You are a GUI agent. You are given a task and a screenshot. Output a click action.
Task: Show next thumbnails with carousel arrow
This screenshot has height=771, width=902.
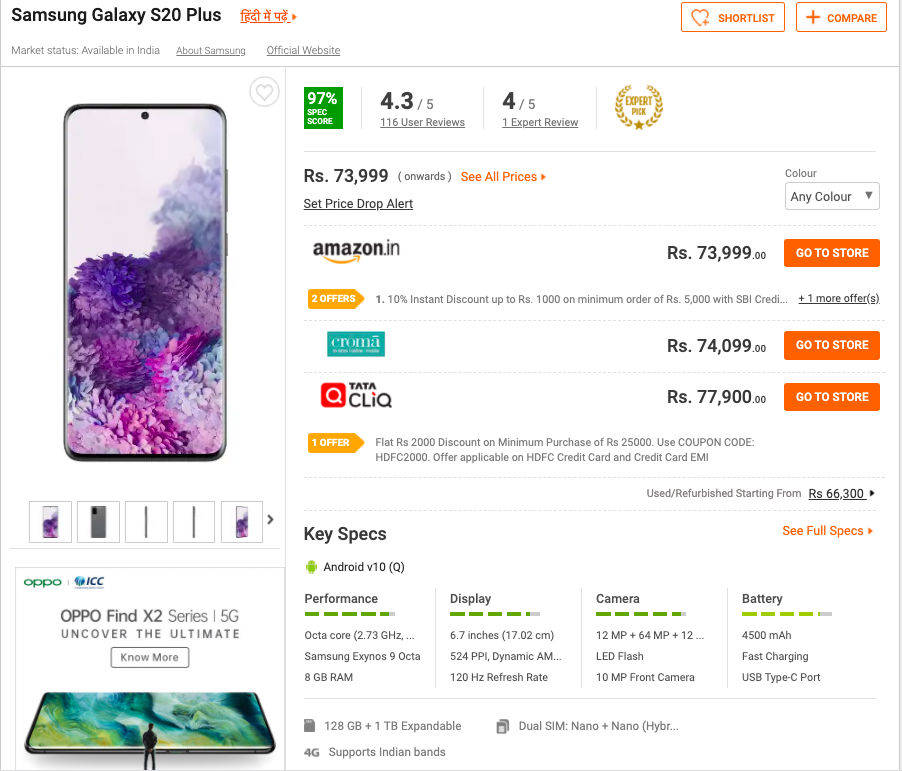click(x=270, y=520)
